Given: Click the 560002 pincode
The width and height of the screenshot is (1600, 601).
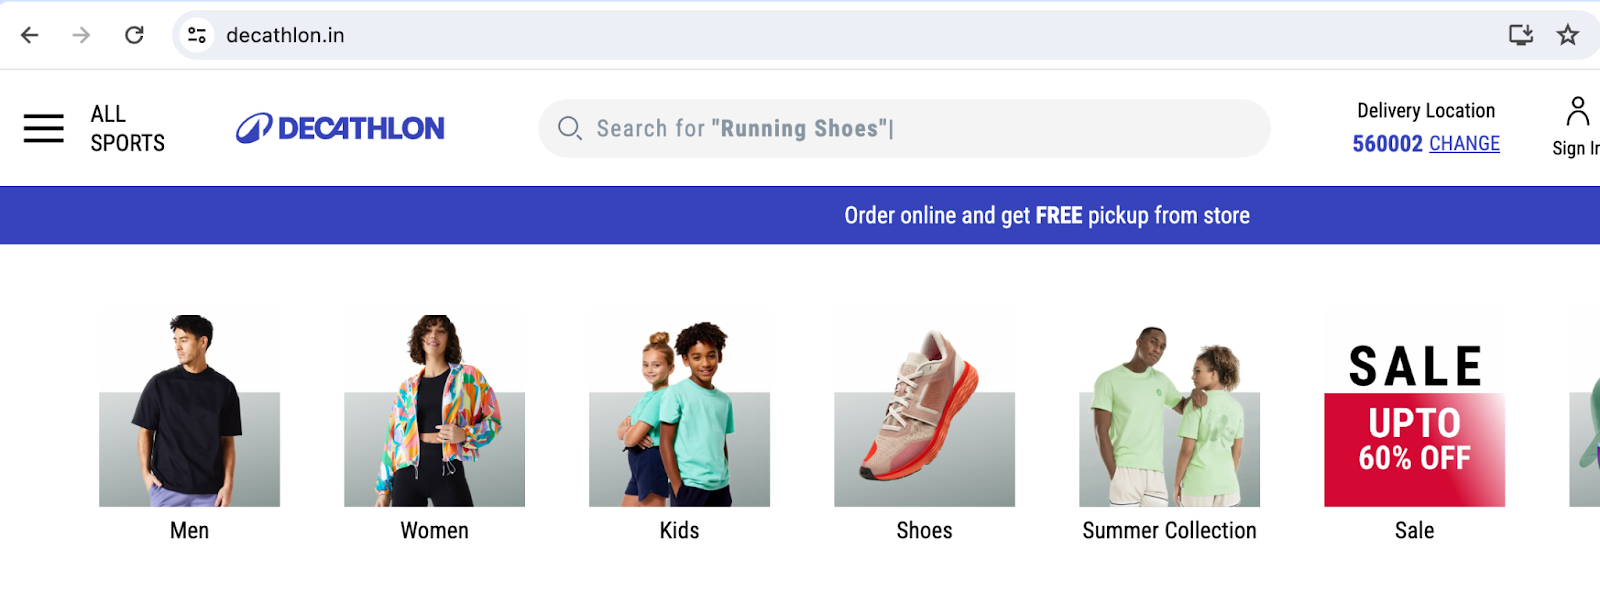Looking at the screenshot, I should coord(1387,144).
